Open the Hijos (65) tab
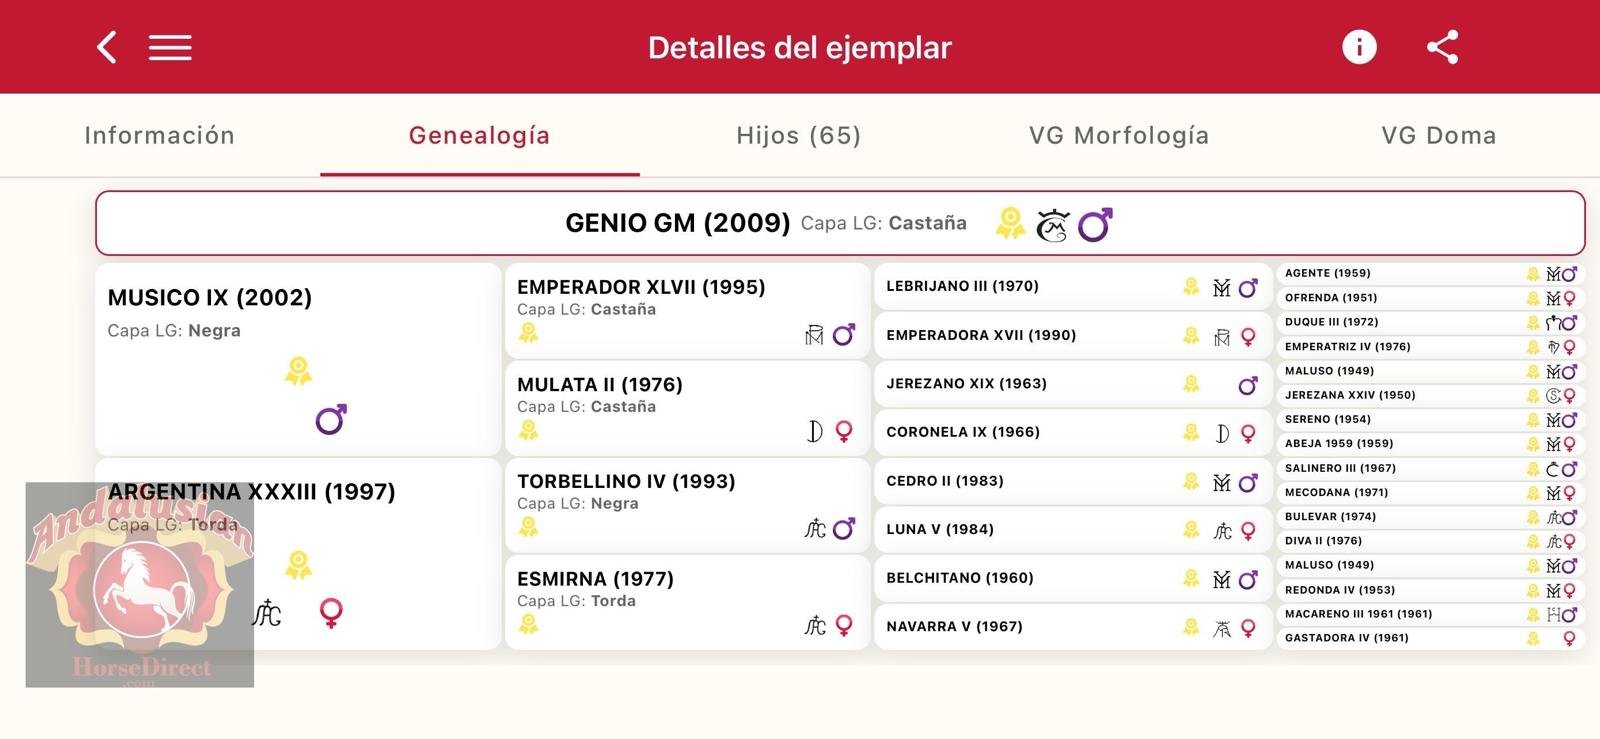This screenshot has height=739, width=1600. pos(799,136)
